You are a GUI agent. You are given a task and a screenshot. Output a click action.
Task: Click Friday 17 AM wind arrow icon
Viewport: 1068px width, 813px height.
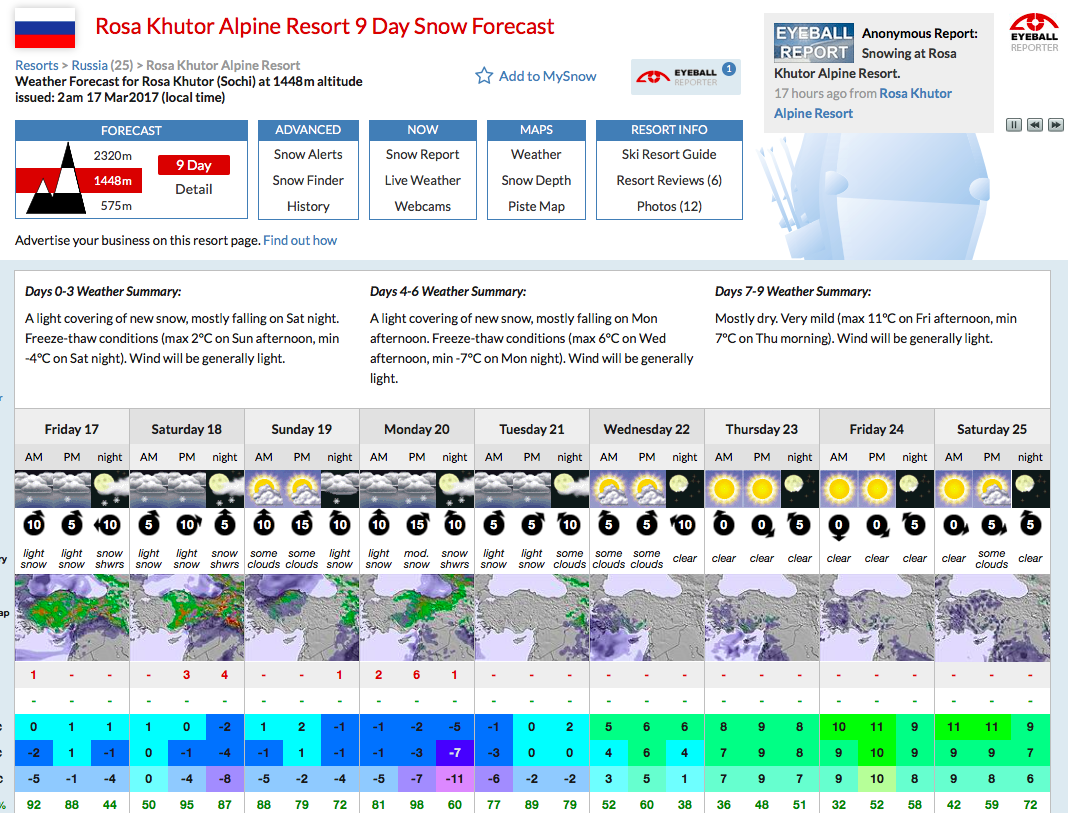point(33,524)
